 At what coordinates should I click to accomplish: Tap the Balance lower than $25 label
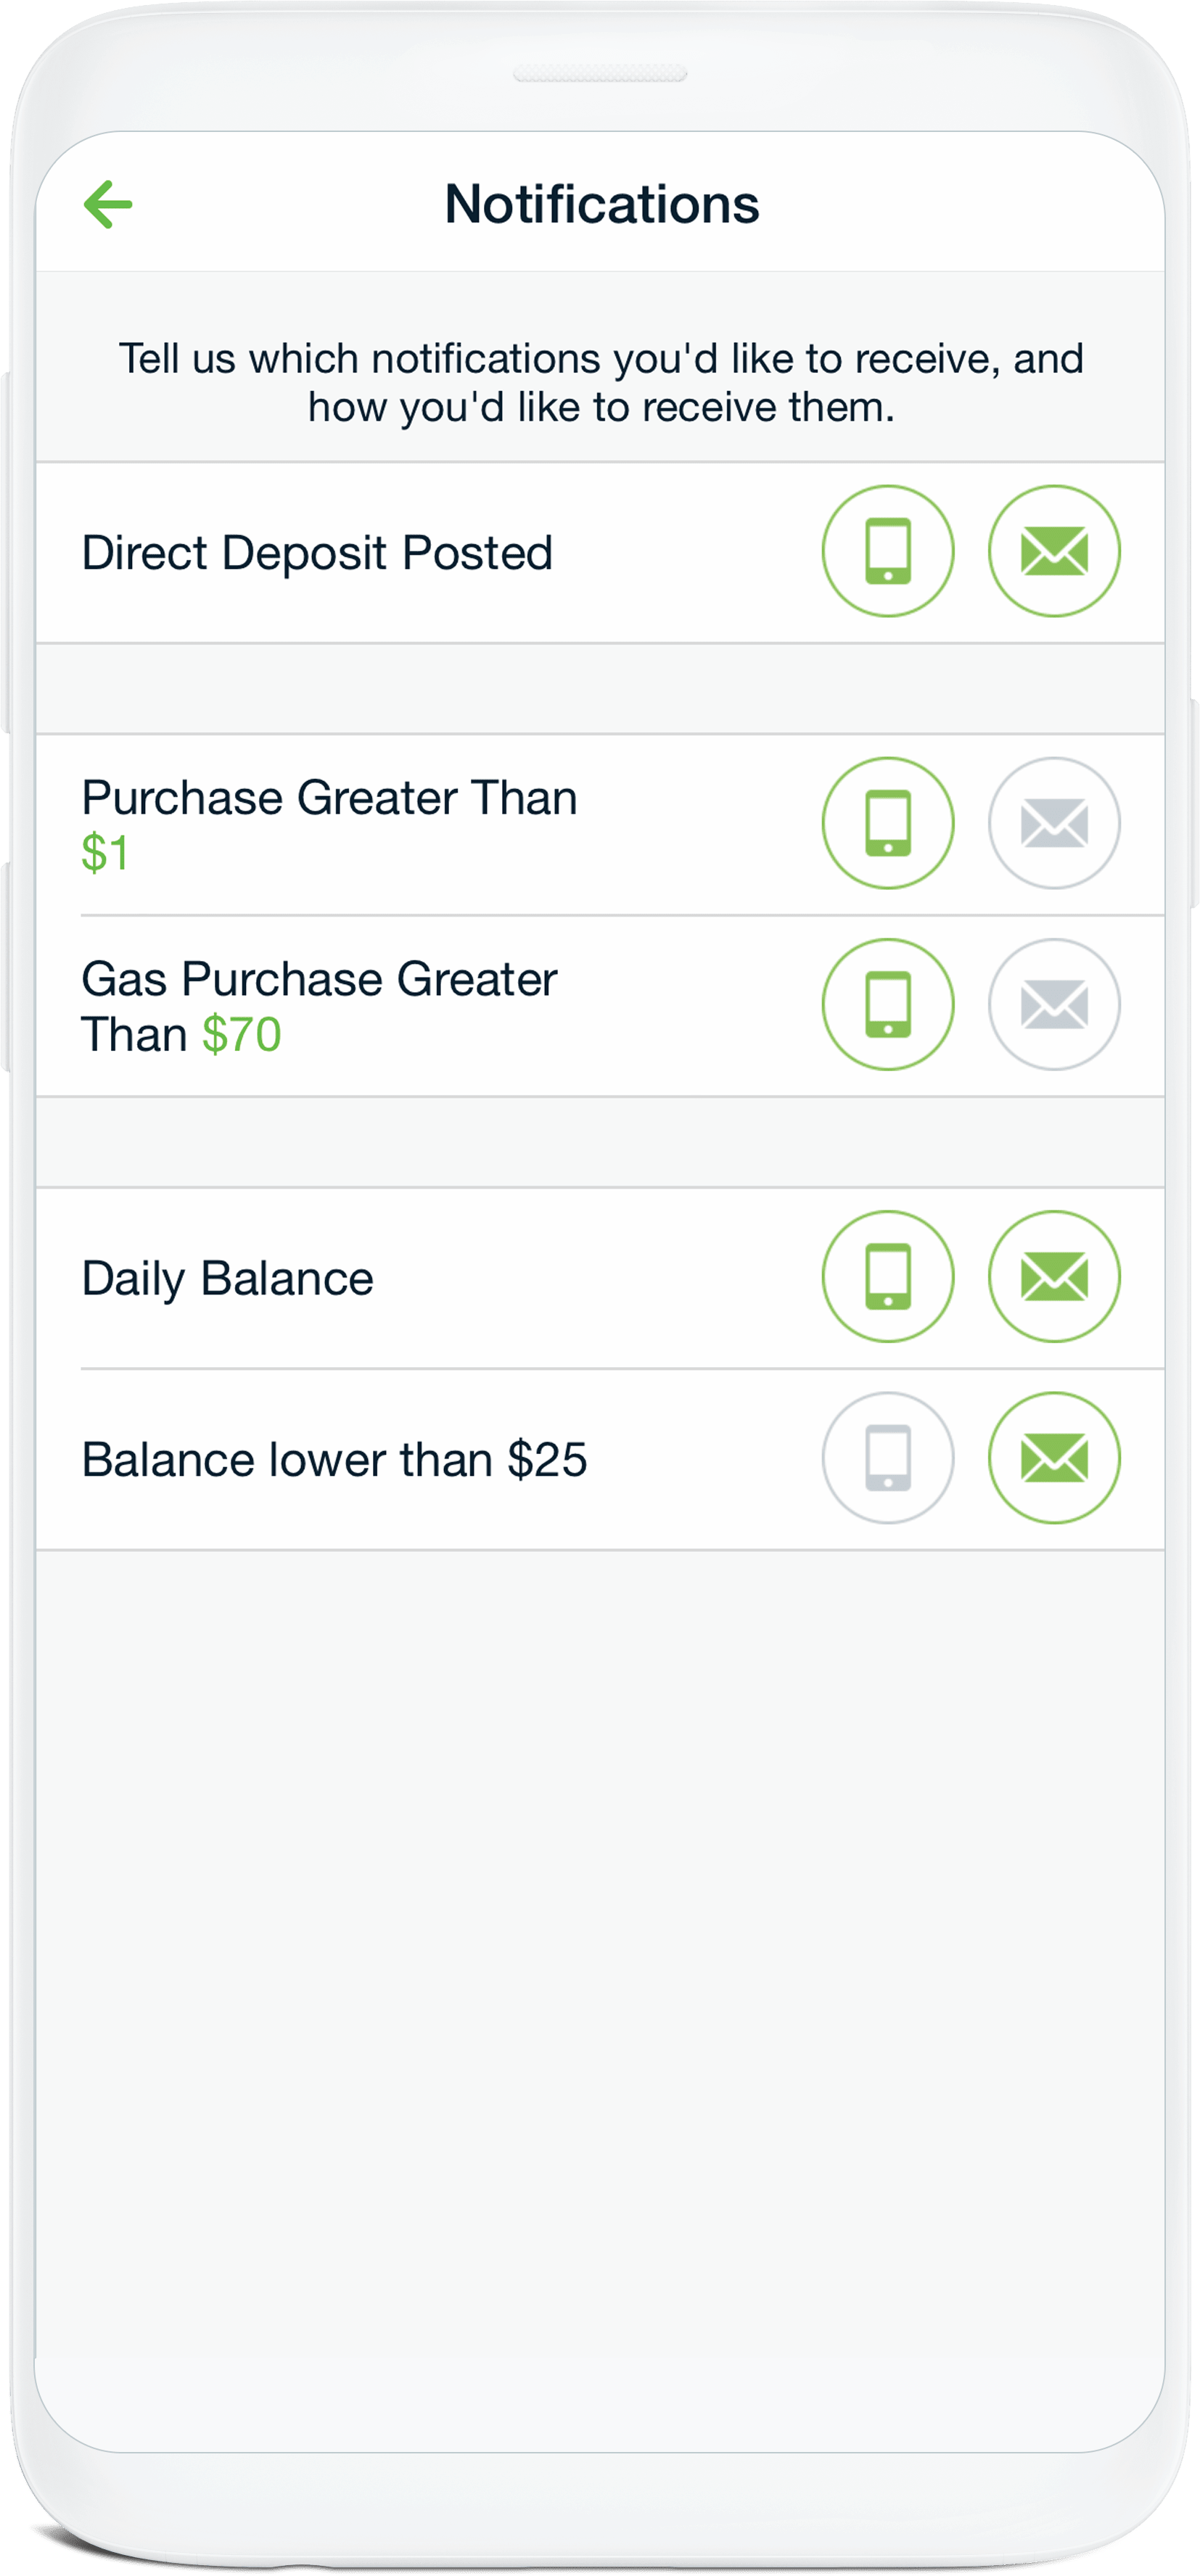(x=334, y=1460)
